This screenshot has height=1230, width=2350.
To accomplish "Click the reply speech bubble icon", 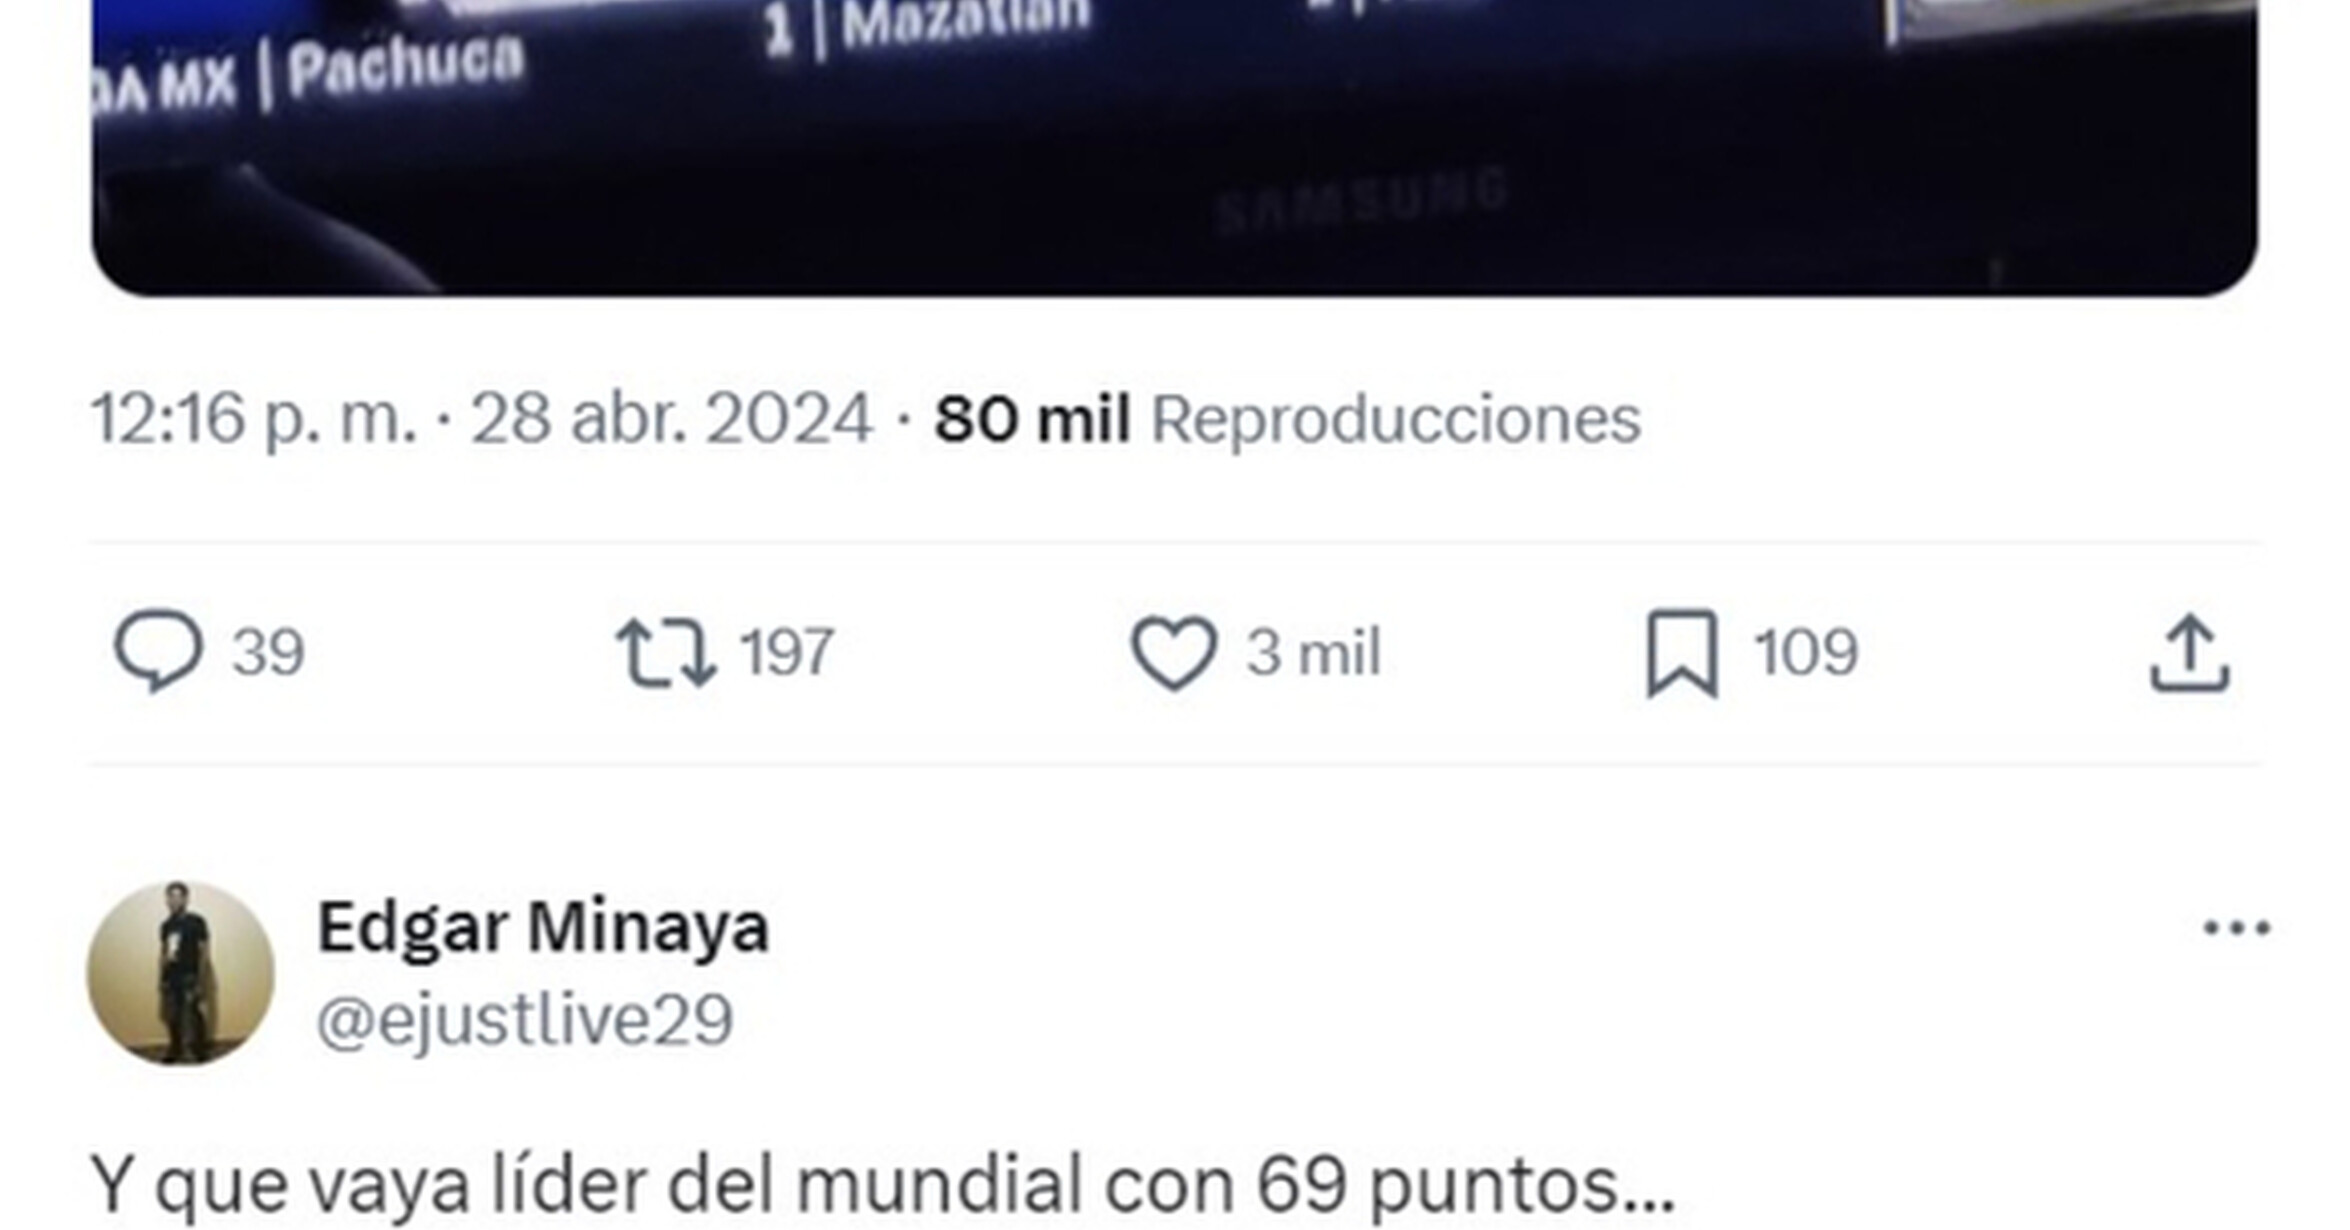I will coord(158,651).
